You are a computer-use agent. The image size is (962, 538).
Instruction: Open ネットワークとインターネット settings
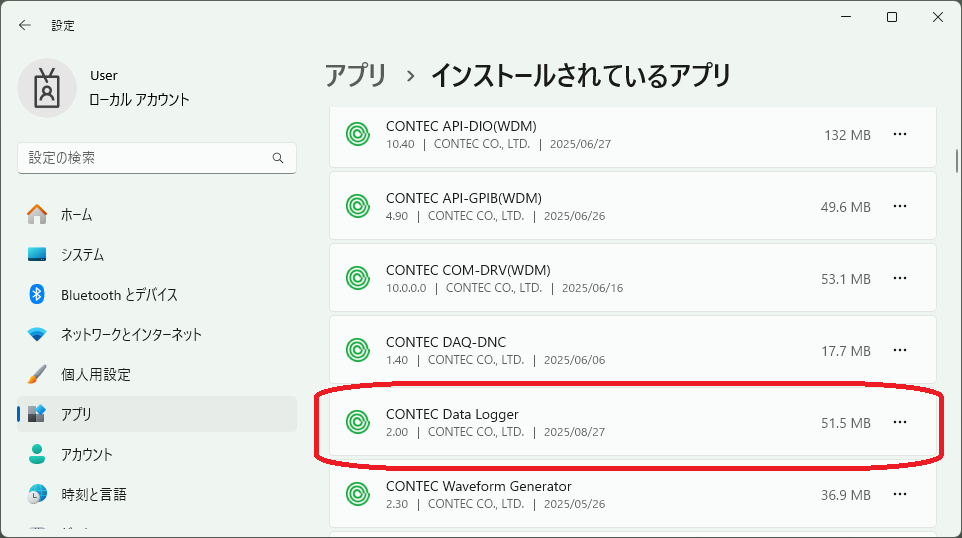pos(130,334)
